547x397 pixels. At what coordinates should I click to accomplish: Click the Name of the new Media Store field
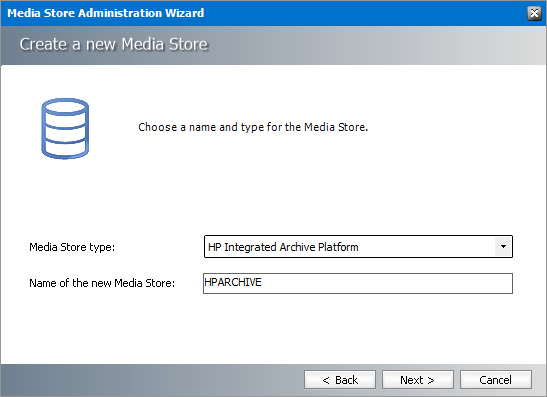coord(358,283)
